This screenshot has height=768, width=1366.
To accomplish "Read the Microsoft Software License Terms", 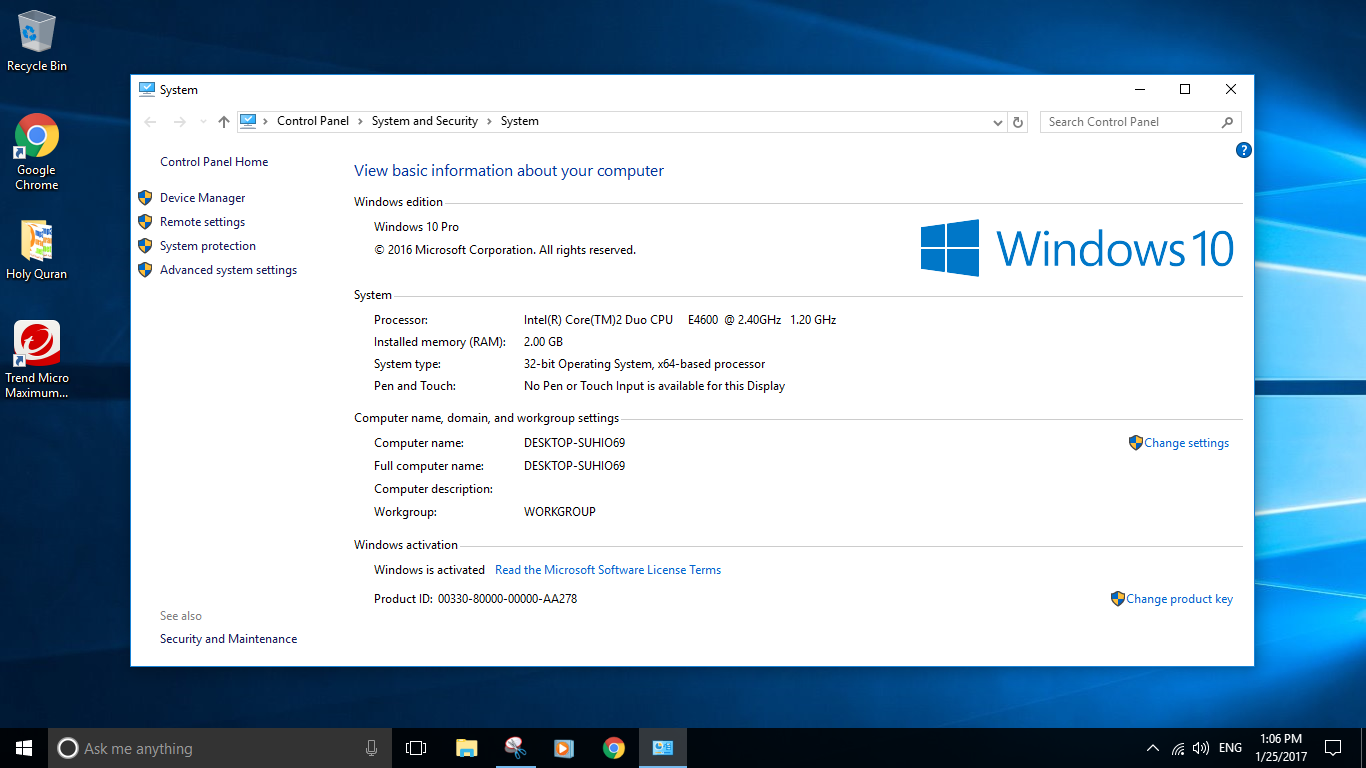I will point(608,570).
